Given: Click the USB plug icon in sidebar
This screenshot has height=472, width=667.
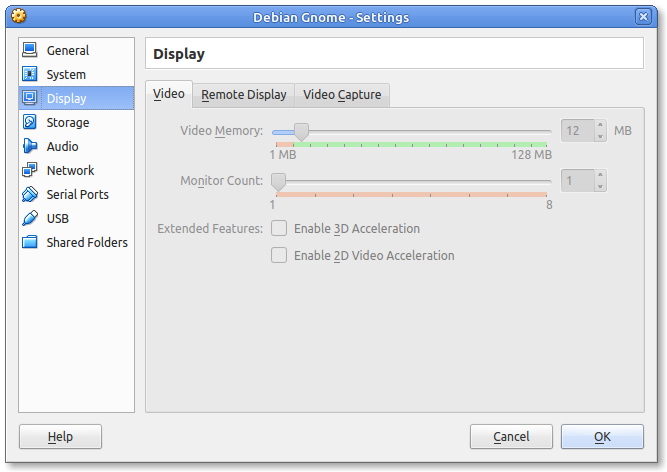Looking at the screenshot, I should point(30,218).
